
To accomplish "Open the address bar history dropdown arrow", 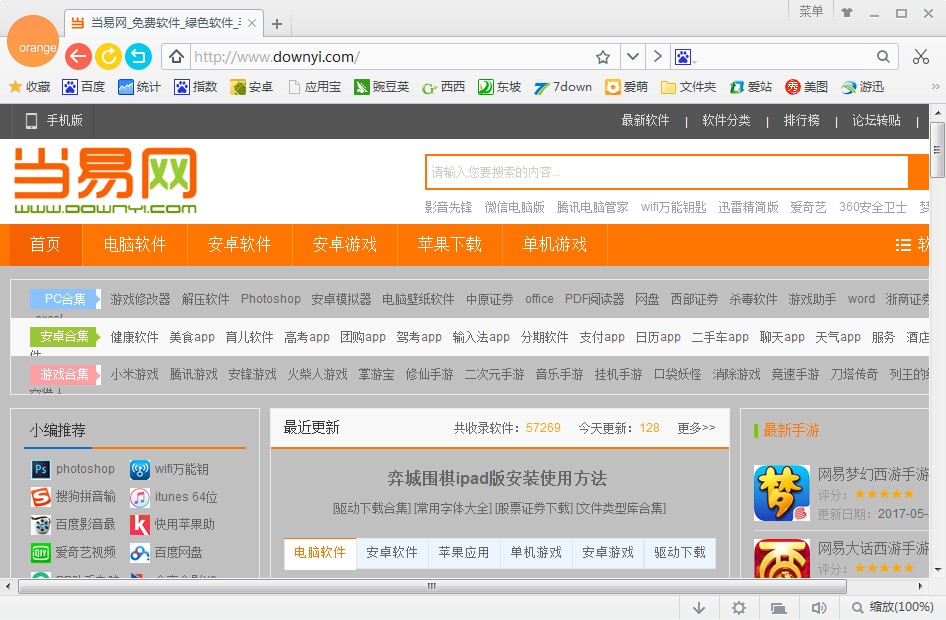I will (x=633, y=57).
